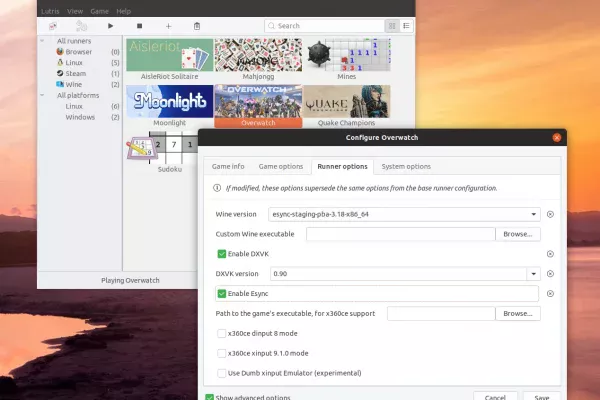Switch to the Game info tab
Image resolution: width=600 pixels, height=400 pixels.
pos(228,167)
